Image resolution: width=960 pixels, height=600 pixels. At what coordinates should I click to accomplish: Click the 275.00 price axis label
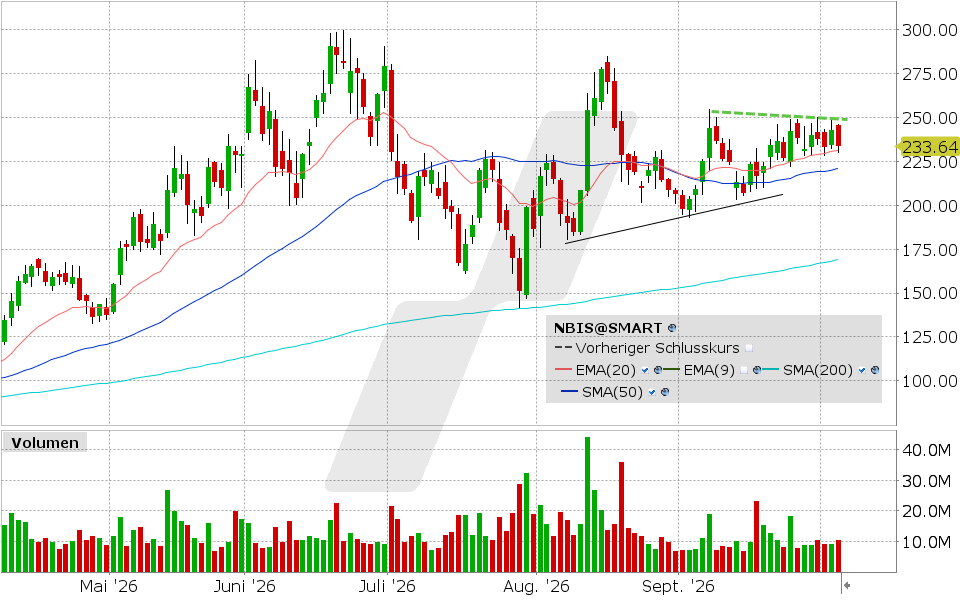coord(929,74)
